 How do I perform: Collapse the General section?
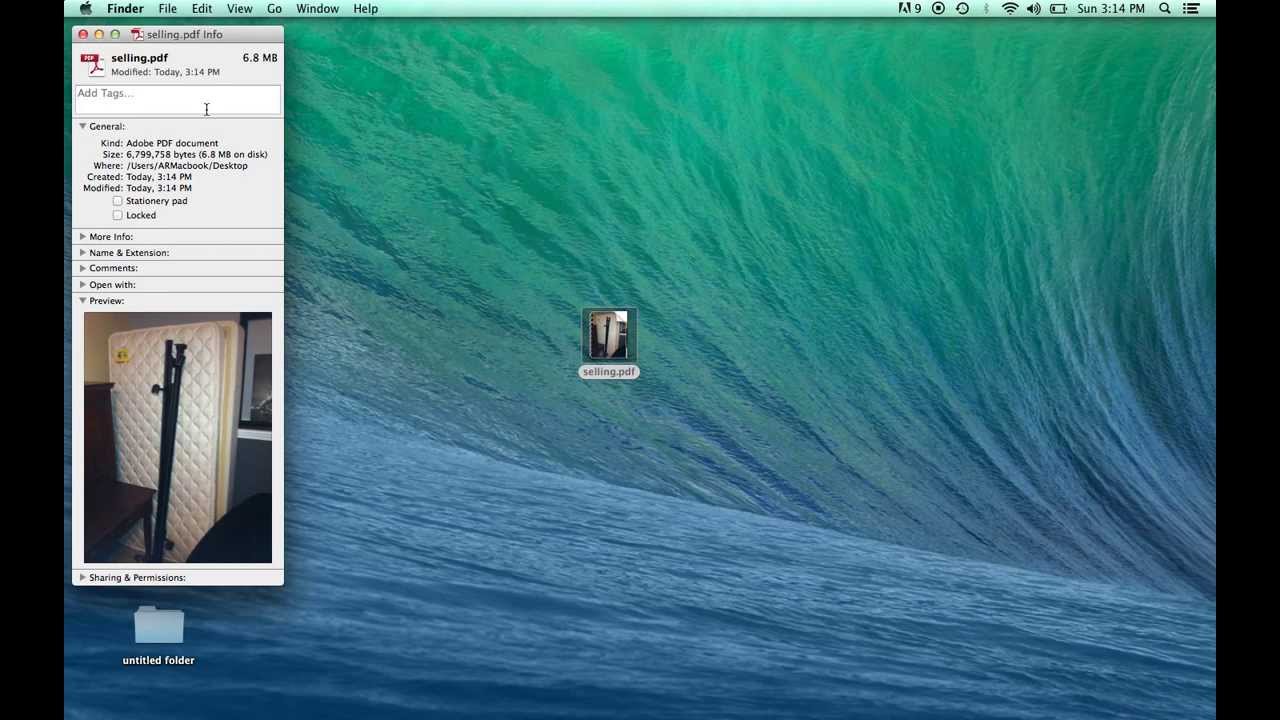[83, 127]
